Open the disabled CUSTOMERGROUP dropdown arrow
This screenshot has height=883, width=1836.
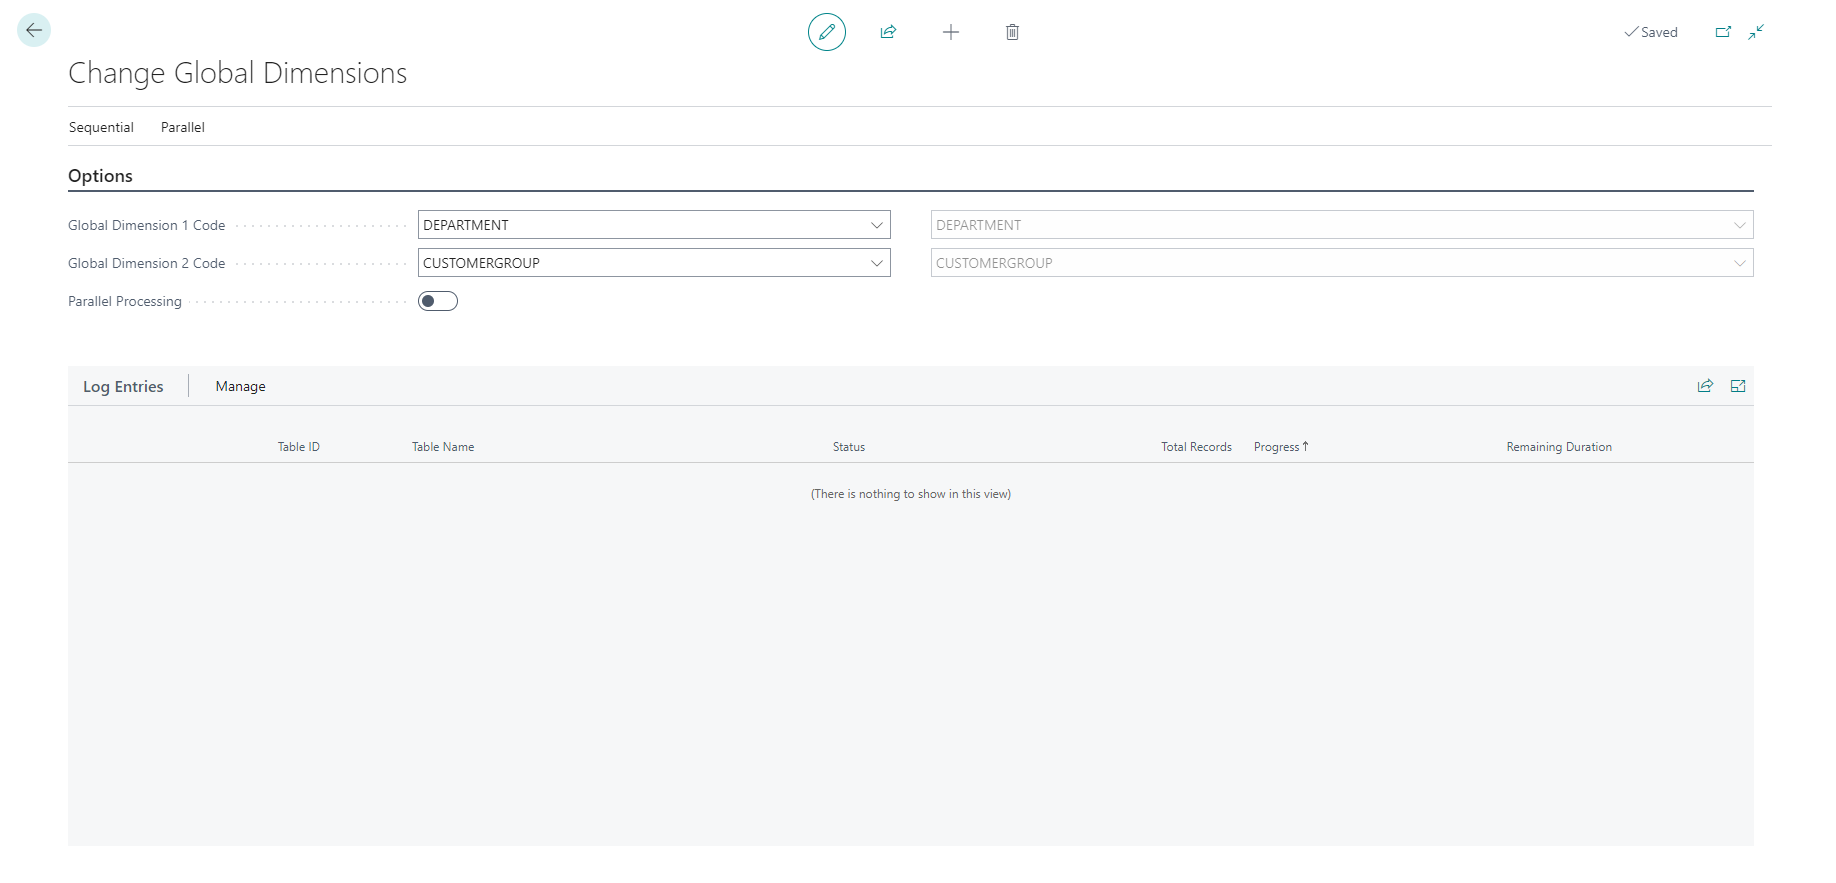[1740, 263]
